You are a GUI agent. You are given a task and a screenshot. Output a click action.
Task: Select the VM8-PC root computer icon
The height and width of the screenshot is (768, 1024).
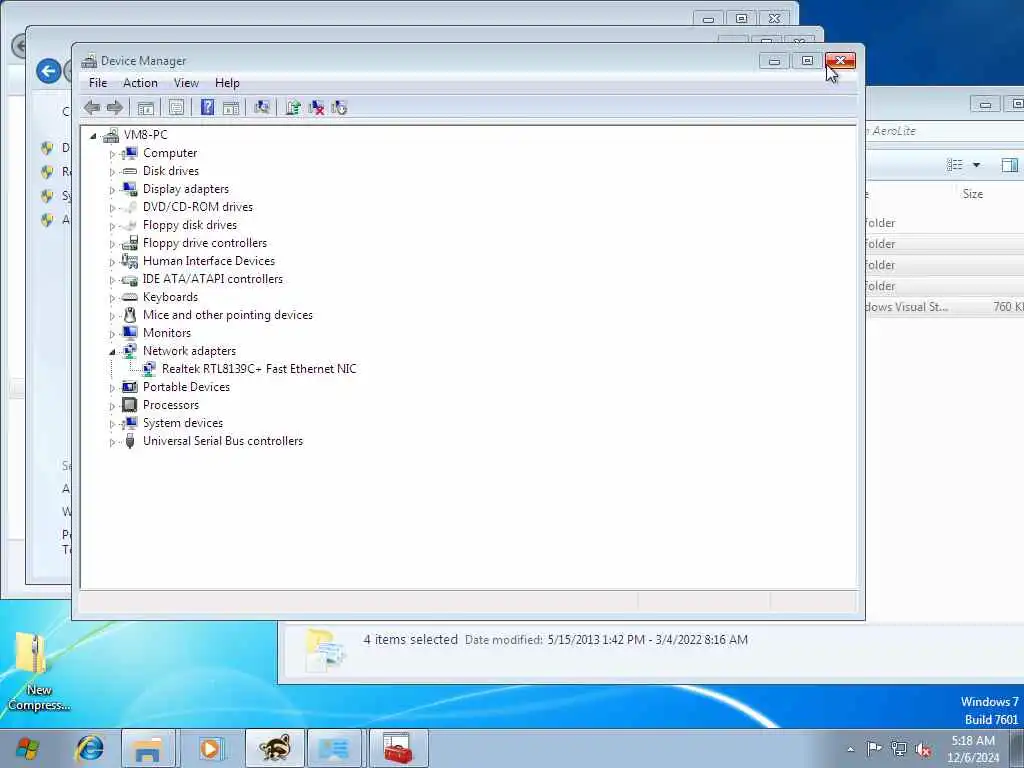pos(112,135)
